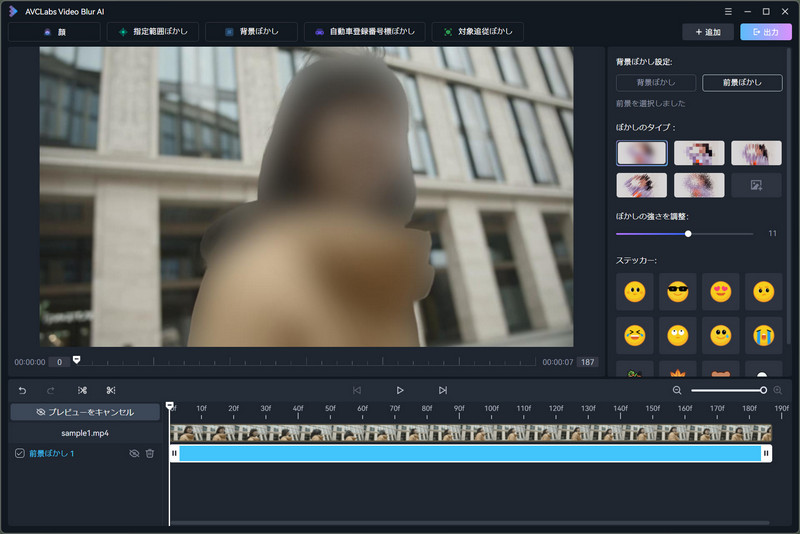The width and height of the screenshot is (800, 534).
Task: Pick the sunglasses face sticker
Action: tap(678, 292)
